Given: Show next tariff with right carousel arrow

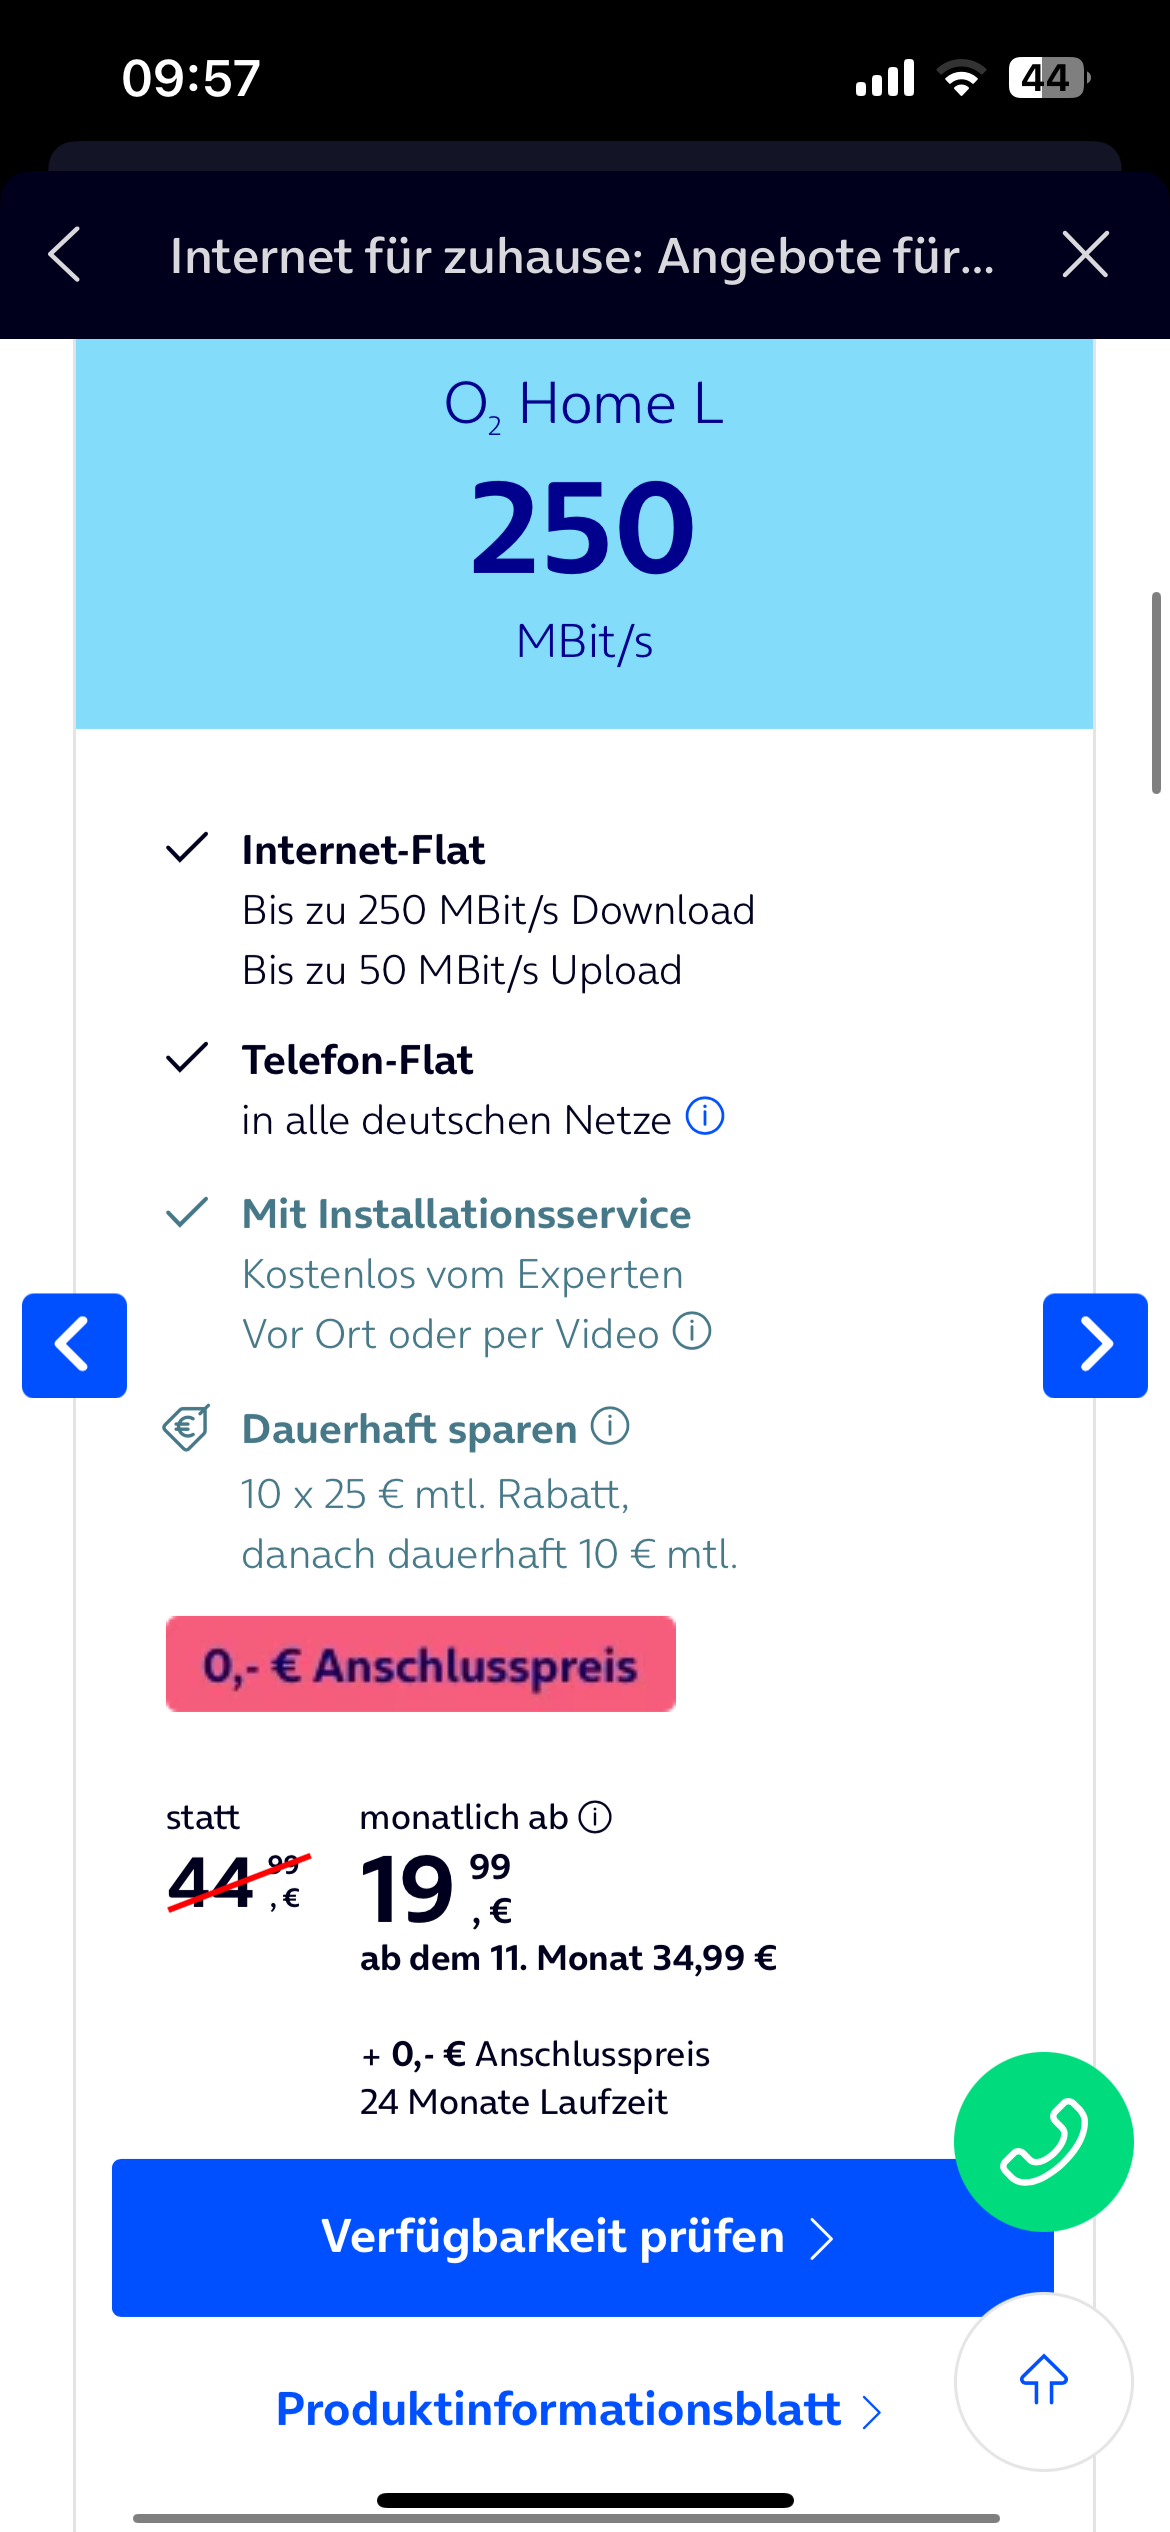Looking at the screenshot, I should coord(1095,1345).
